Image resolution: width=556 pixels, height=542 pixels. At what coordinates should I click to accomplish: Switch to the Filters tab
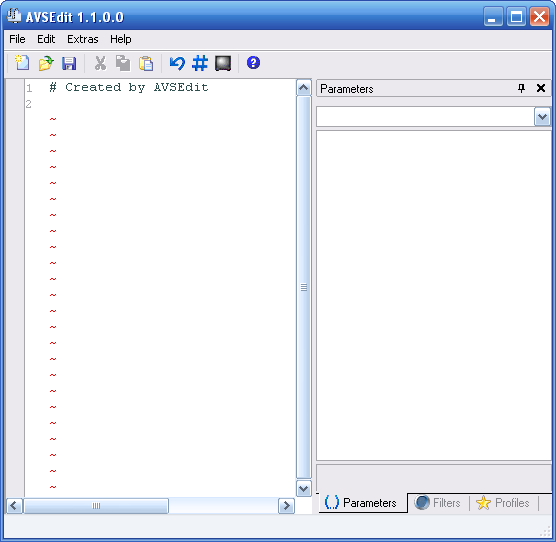coord(438,503)
